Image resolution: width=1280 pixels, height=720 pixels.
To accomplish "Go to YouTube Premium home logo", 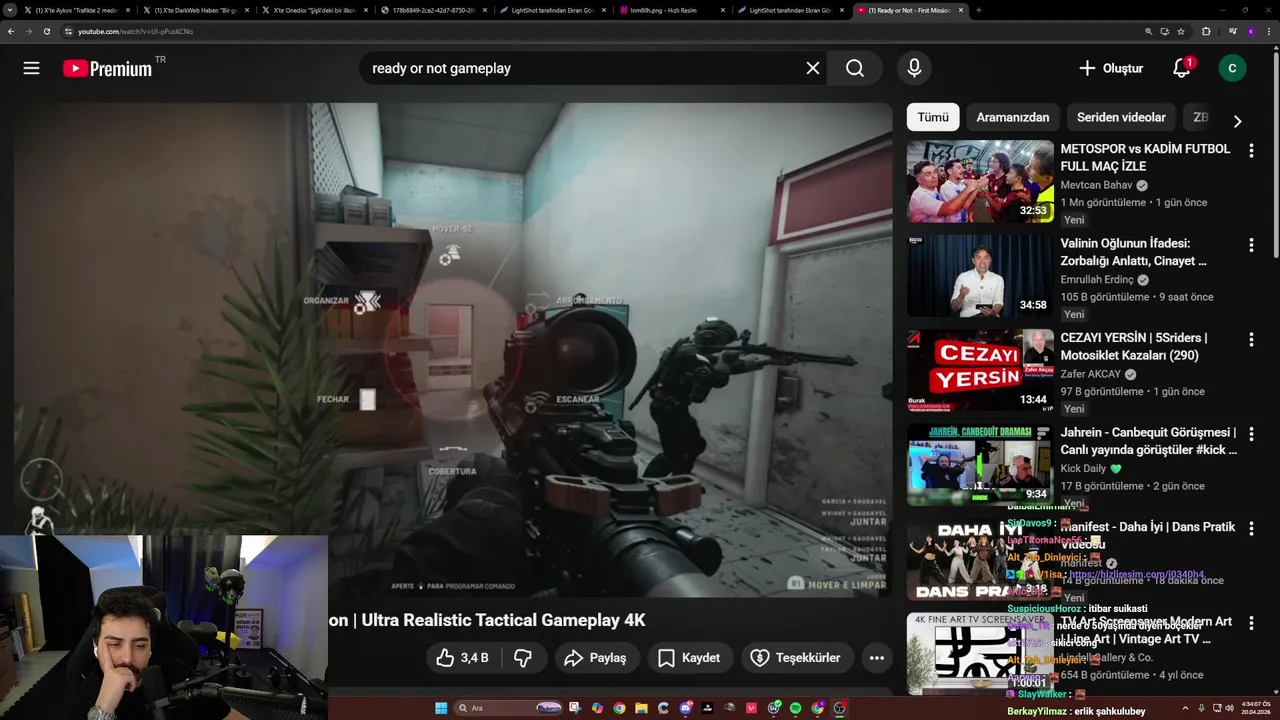I will tap(107, 68).
